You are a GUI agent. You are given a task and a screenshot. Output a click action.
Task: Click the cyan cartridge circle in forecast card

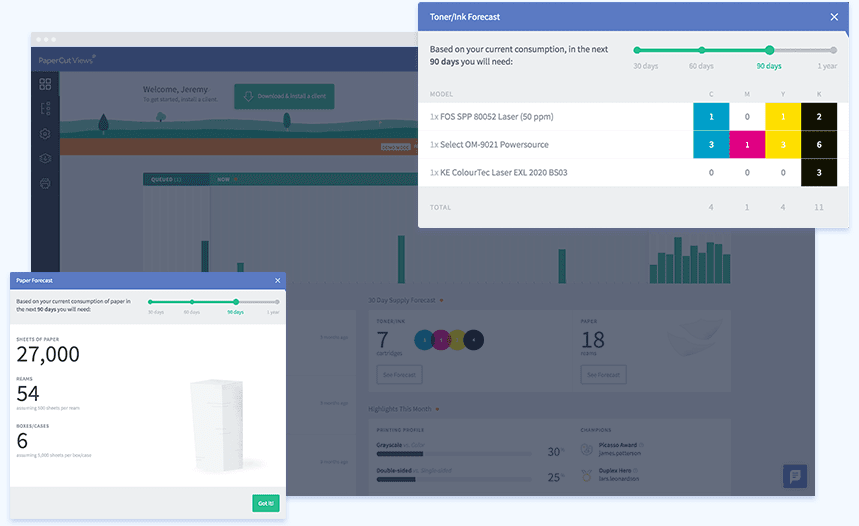[x=424, y=340]
